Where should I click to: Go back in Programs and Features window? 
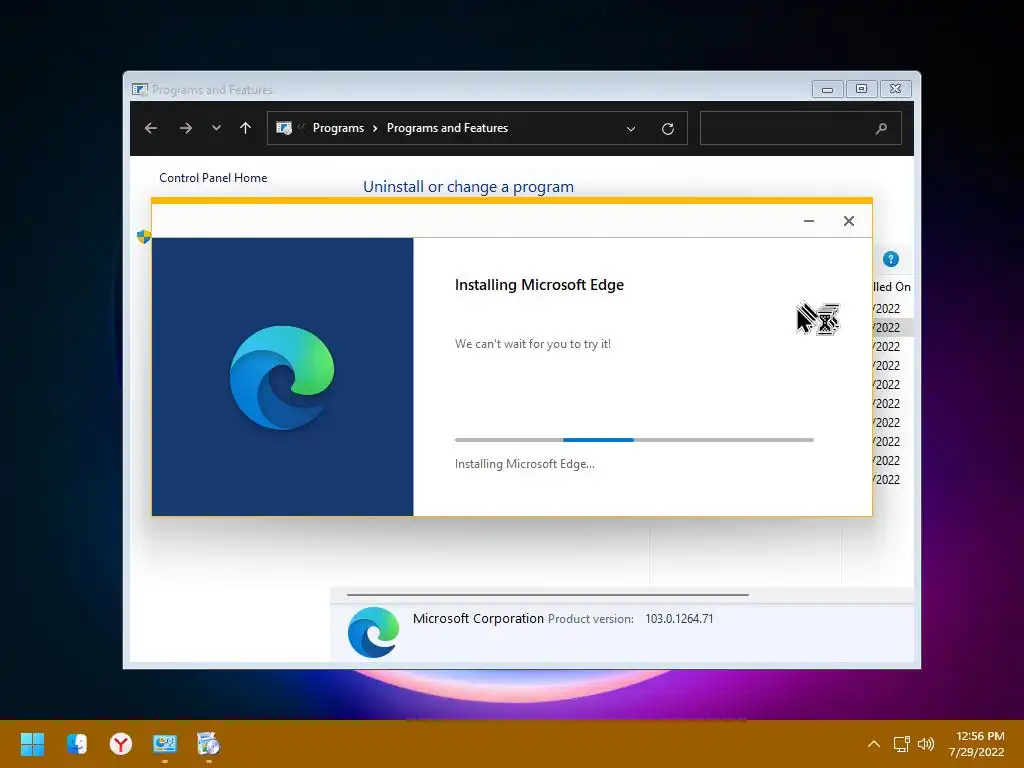point(151,128)
